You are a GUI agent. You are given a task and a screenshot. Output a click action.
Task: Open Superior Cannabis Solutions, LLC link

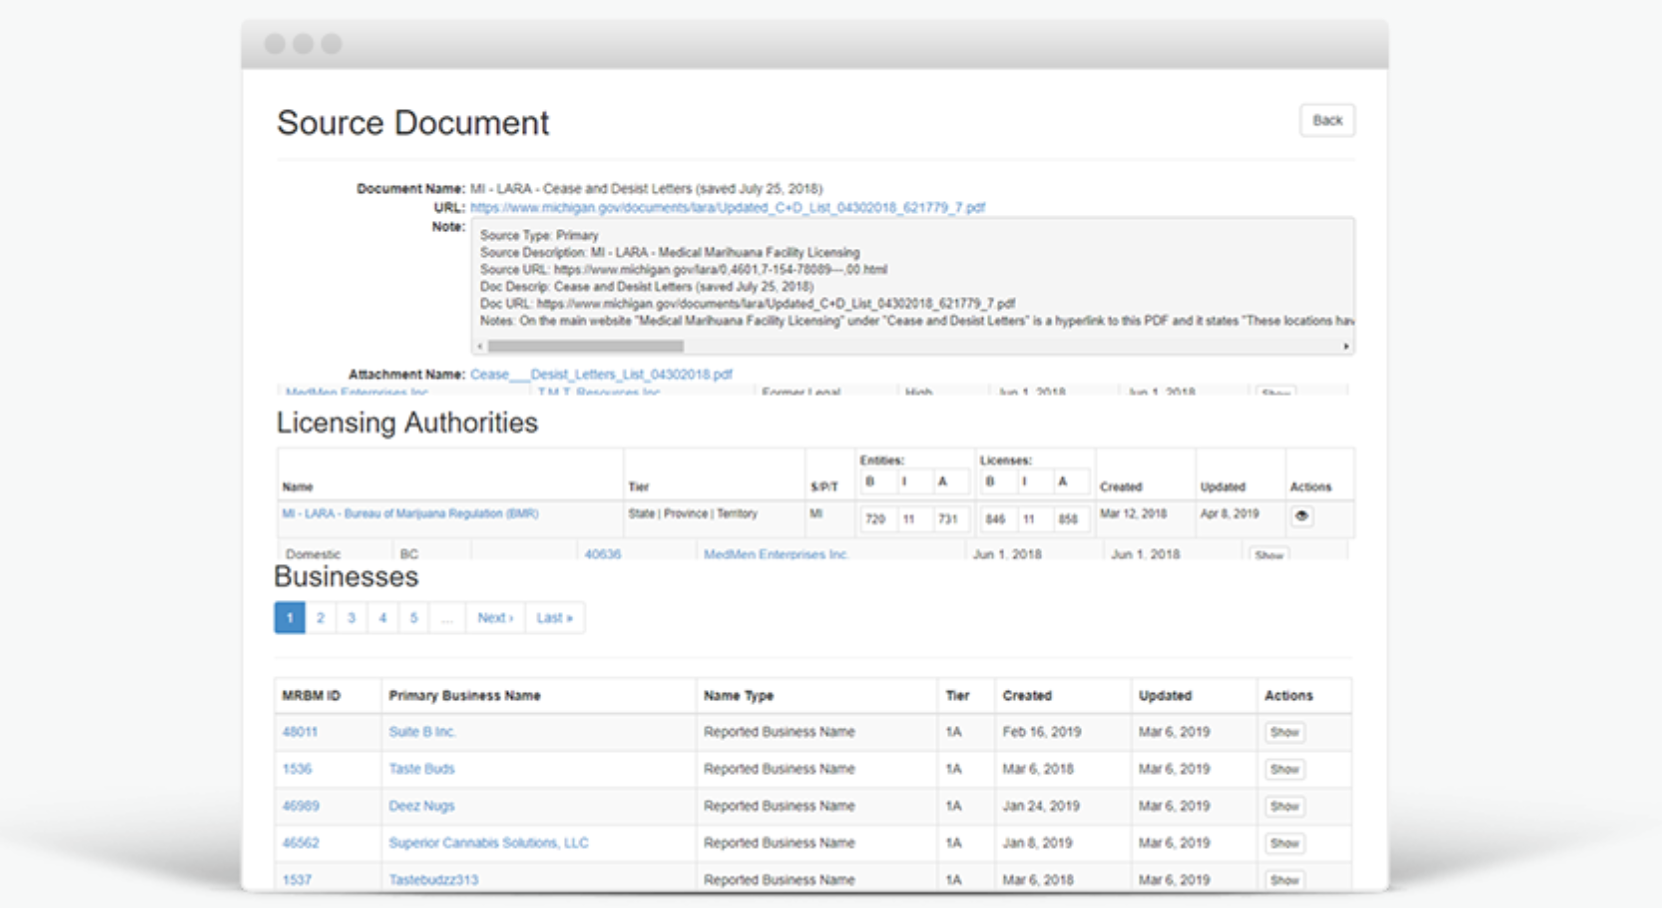(488, 843)
